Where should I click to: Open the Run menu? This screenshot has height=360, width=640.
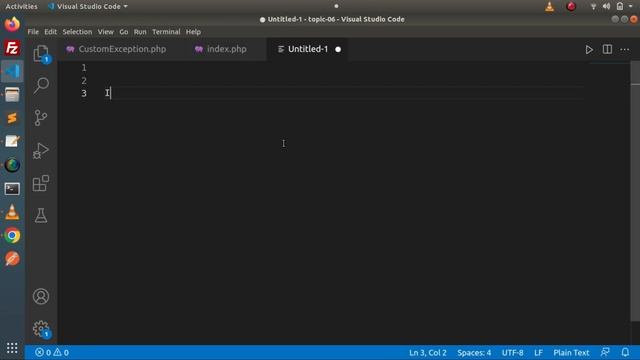[x=140, y=32]
